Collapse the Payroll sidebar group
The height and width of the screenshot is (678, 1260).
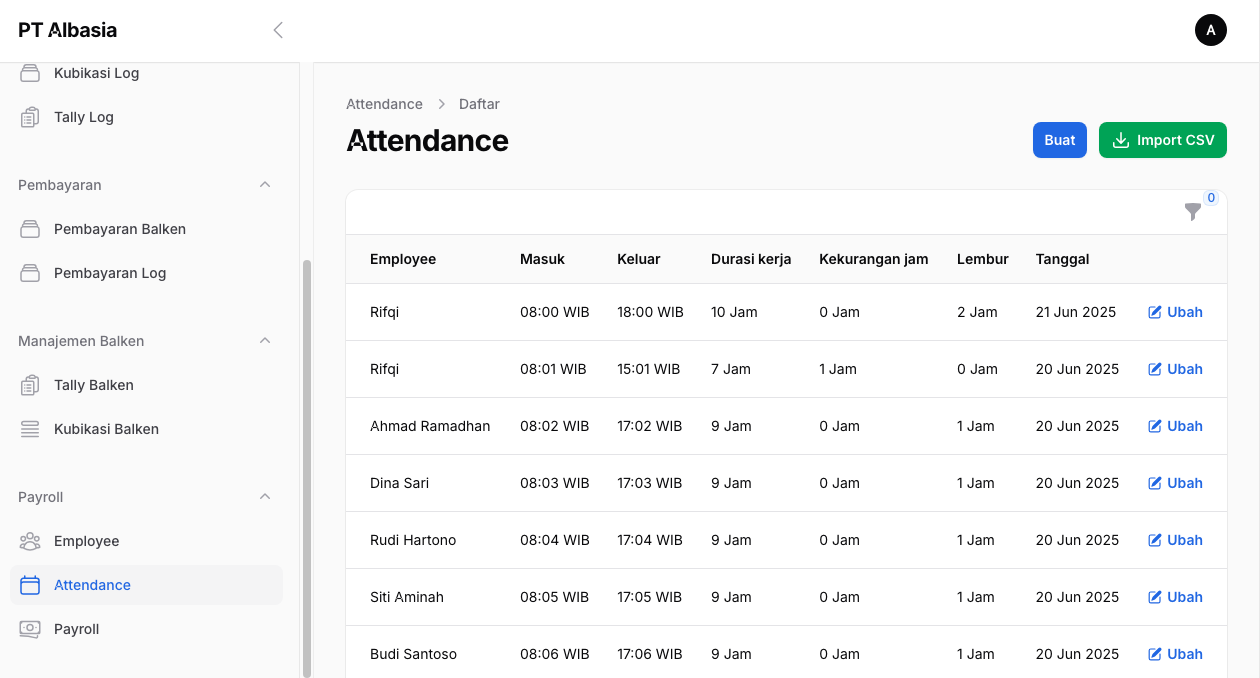[x=265, y=497]
